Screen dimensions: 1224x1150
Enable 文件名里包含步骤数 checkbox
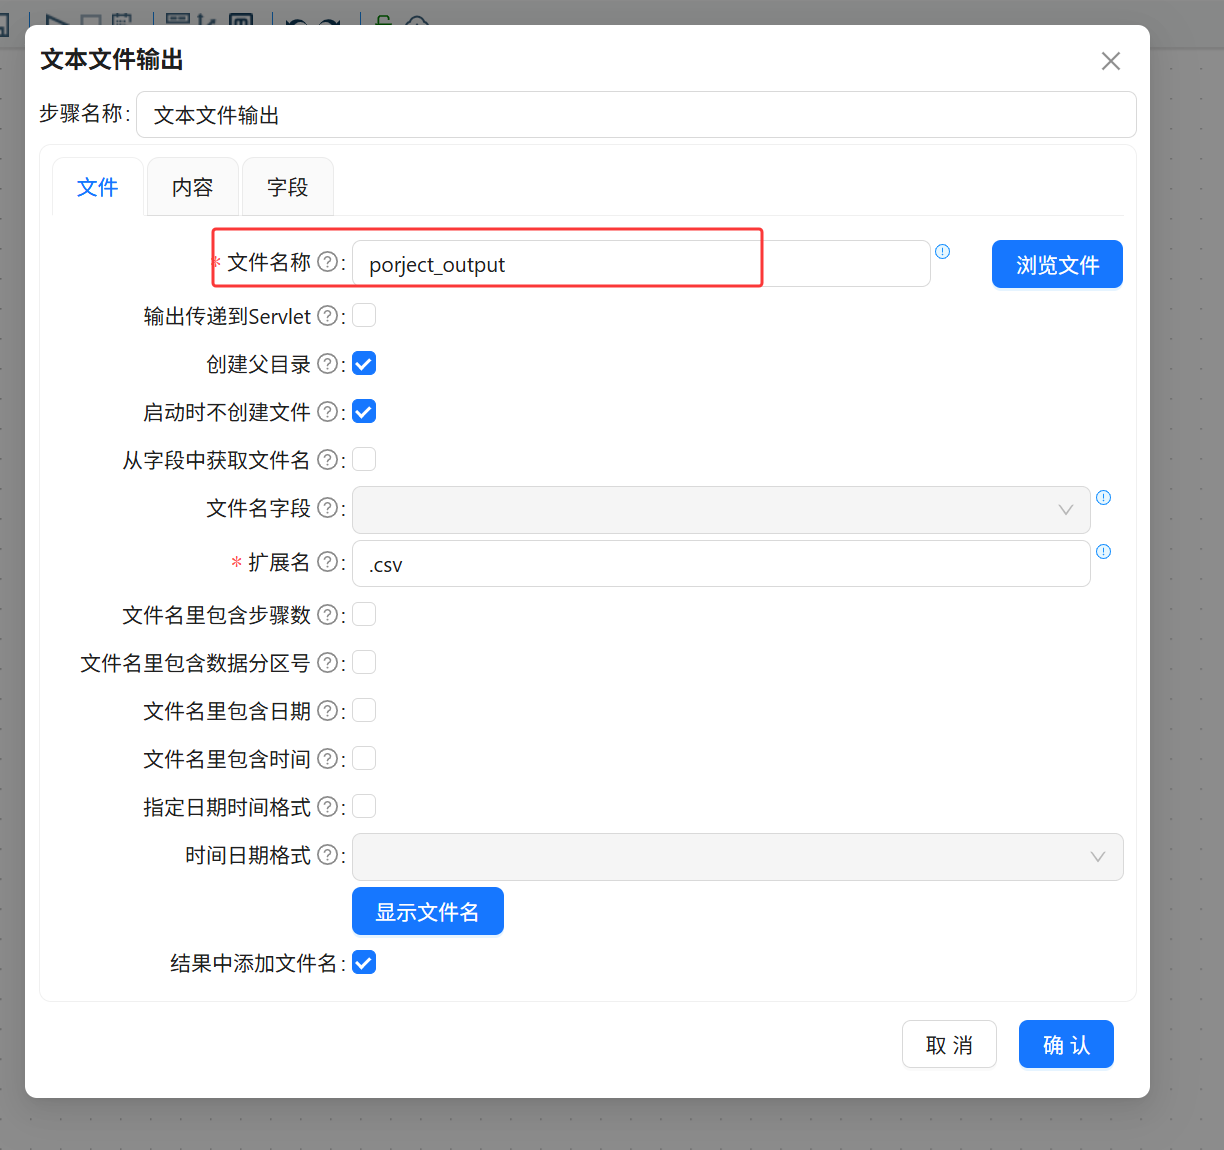point(364,614)
